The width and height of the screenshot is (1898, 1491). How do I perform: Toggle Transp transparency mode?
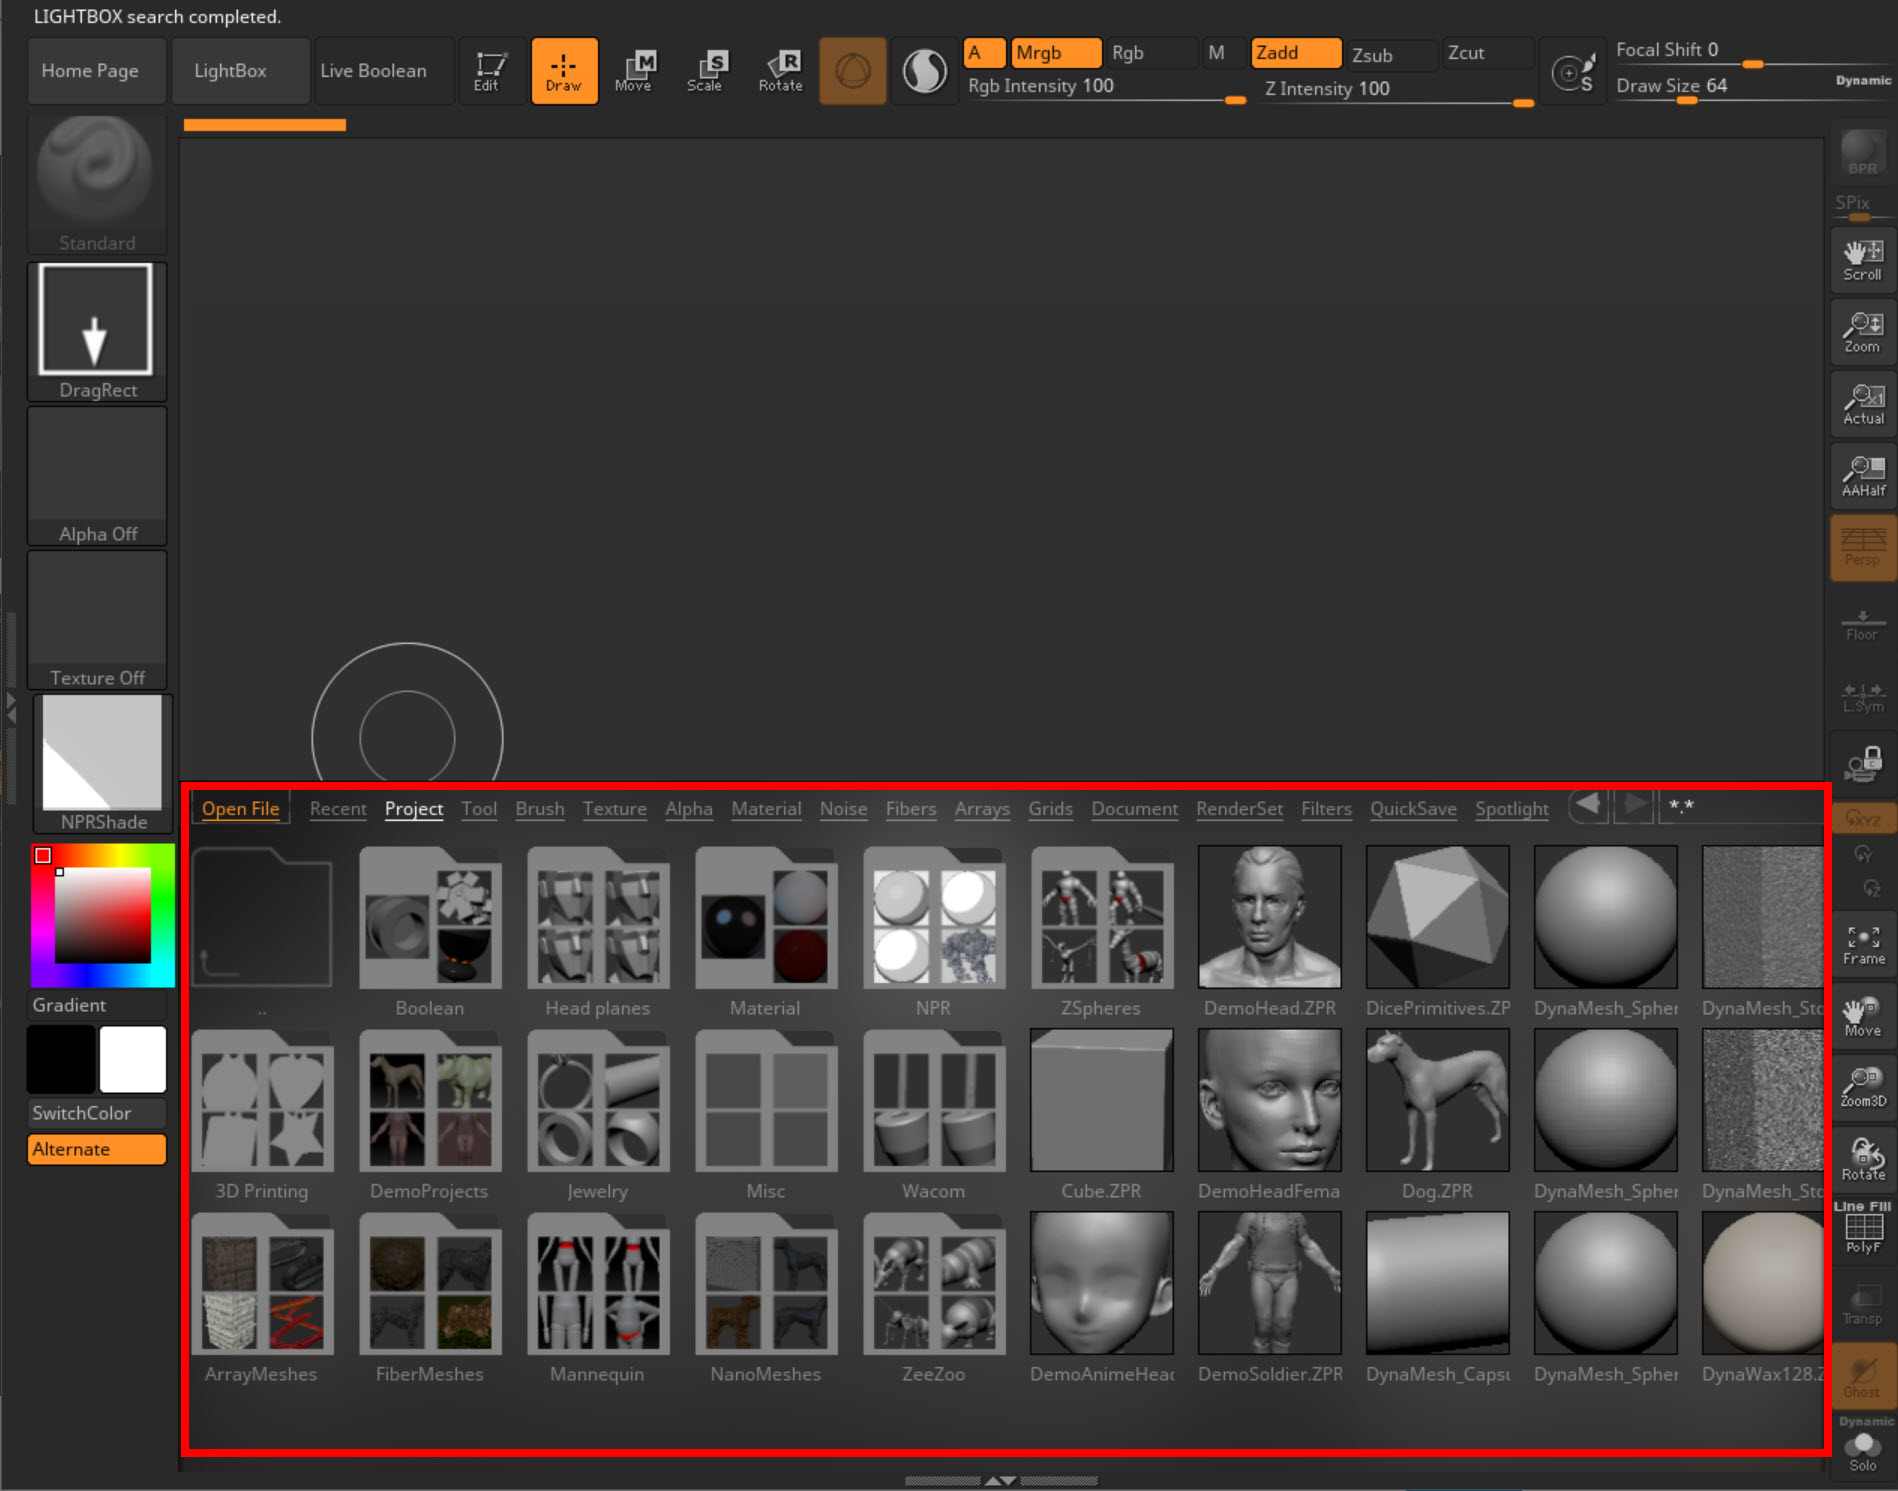tap(1863, 1304)
